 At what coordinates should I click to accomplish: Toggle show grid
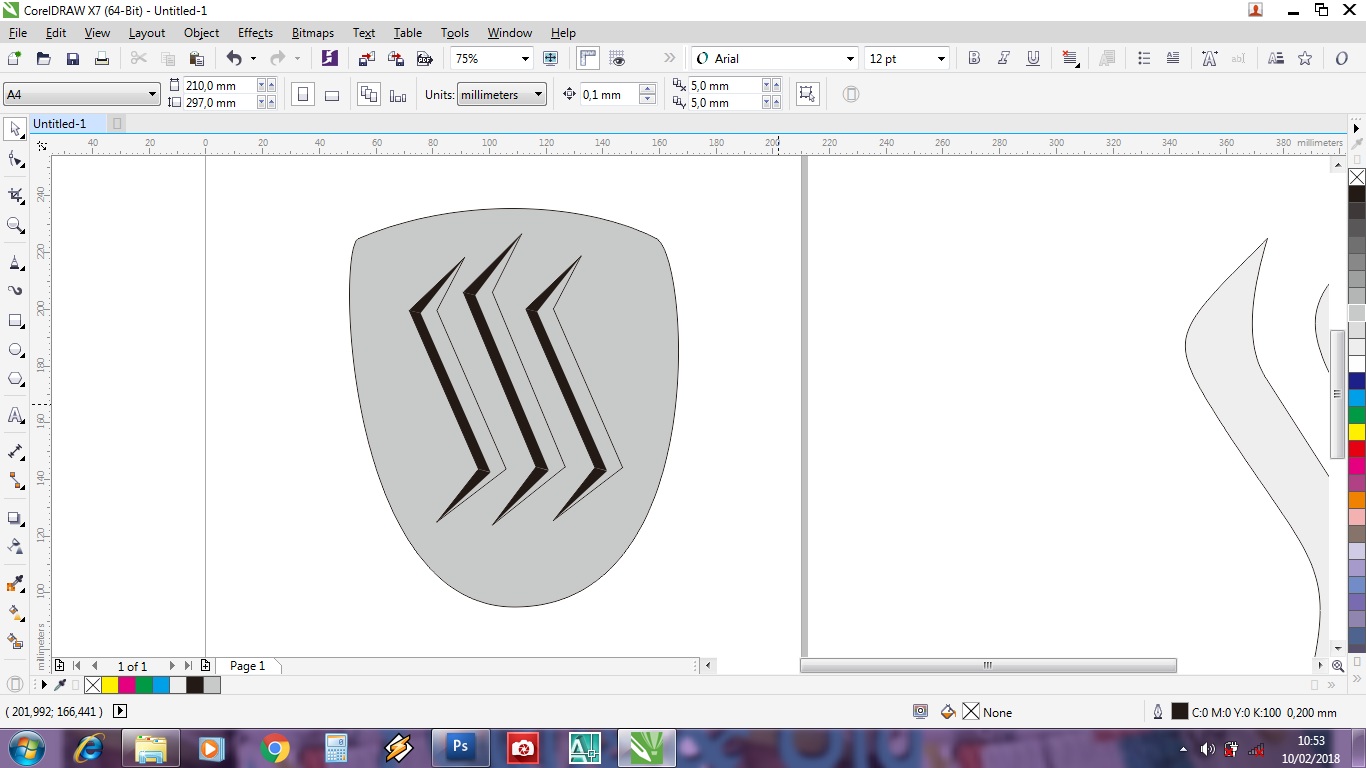coord(617,59)
